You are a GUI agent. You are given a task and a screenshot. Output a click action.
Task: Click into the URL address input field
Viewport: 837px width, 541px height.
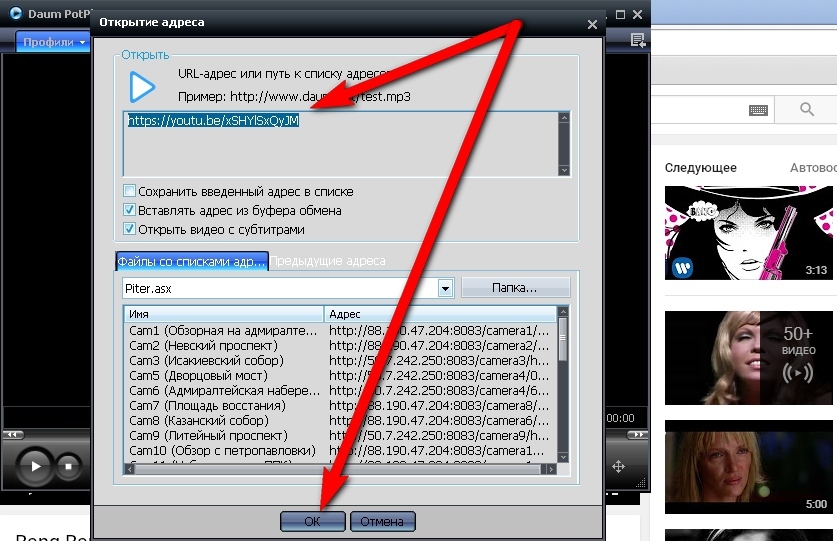[342, 144]
